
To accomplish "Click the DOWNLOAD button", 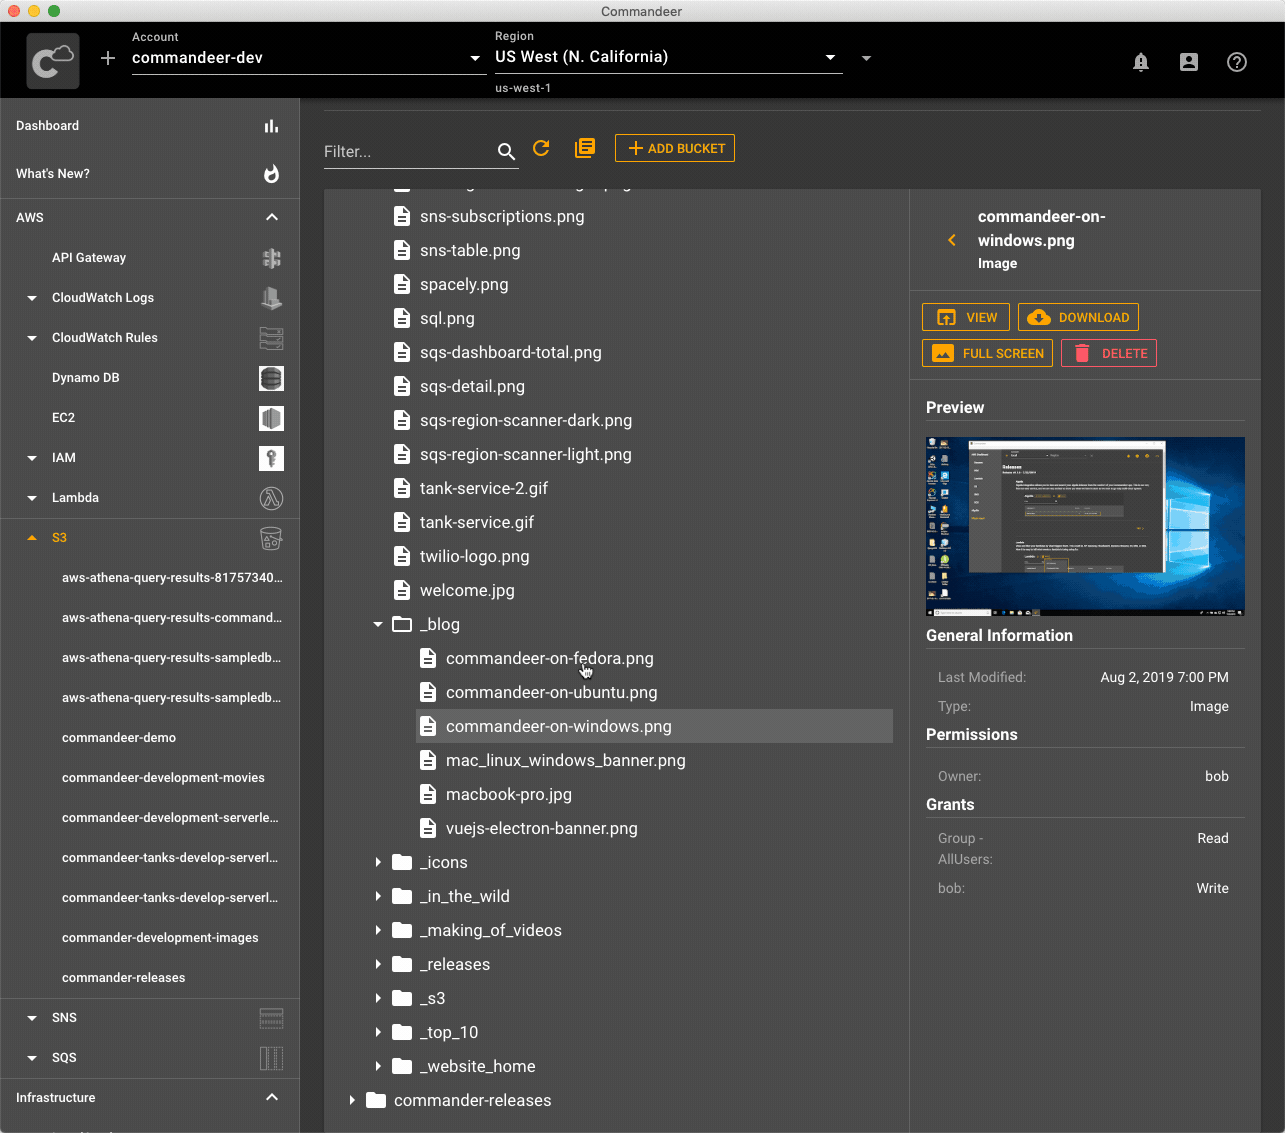I will [x=1078, y=317].
